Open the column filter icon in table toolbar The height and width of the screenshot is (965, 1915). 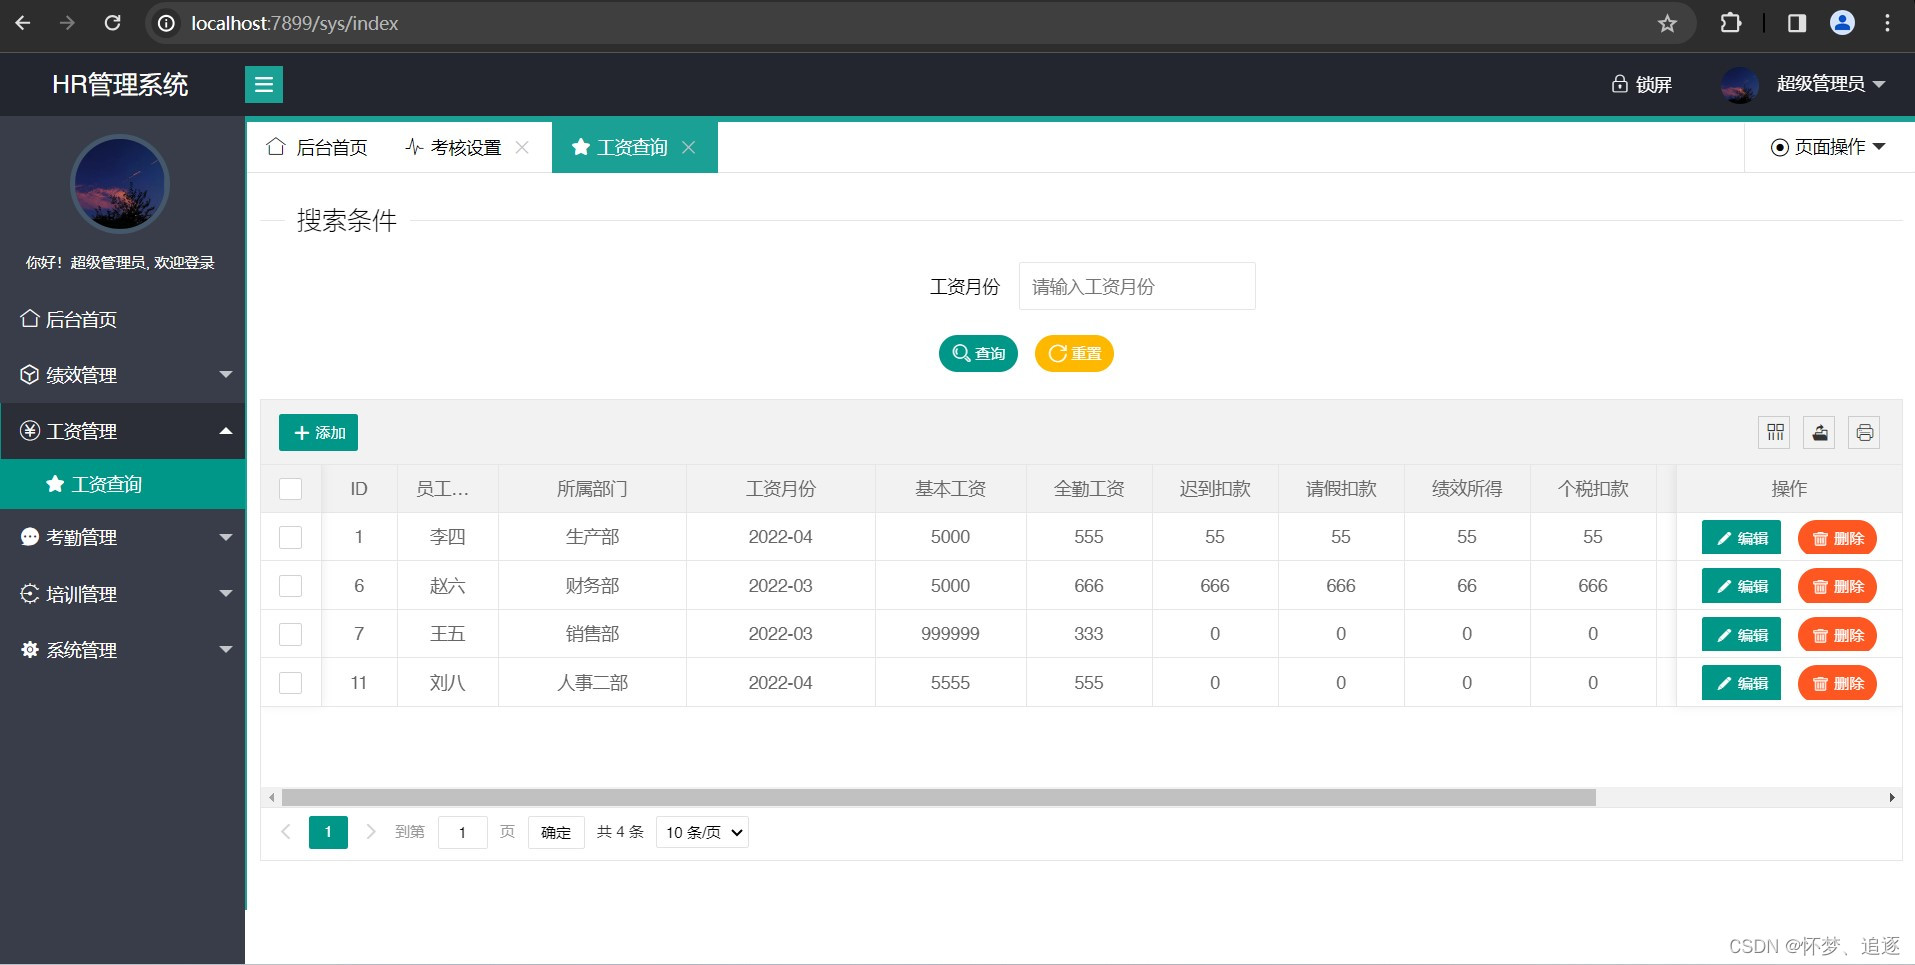click(1775, 432)
